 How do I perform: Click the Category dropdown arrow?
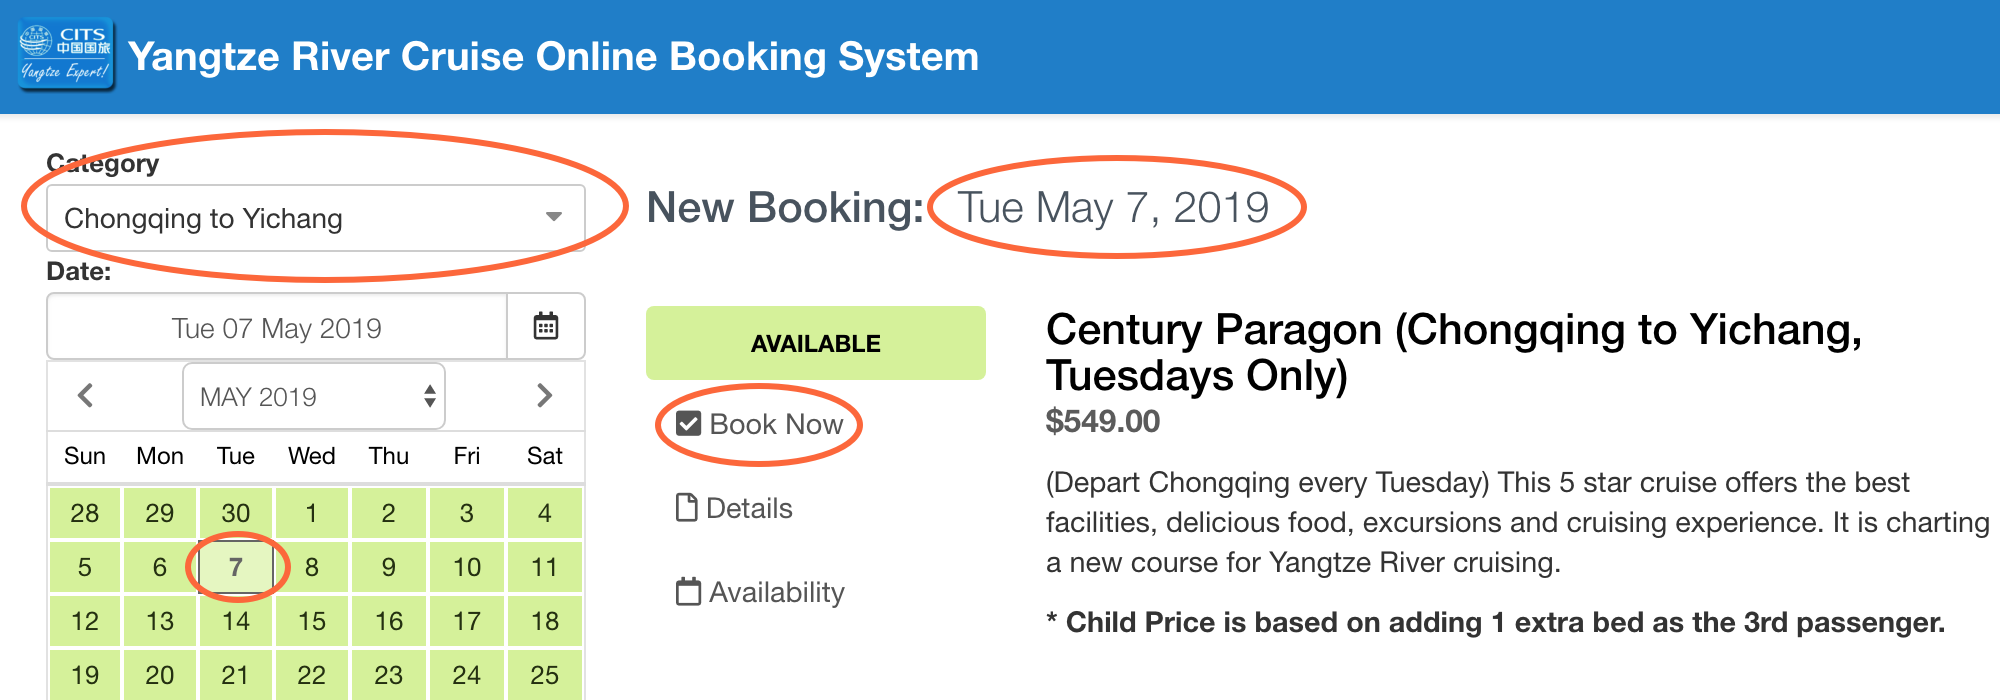coord(553,217)
